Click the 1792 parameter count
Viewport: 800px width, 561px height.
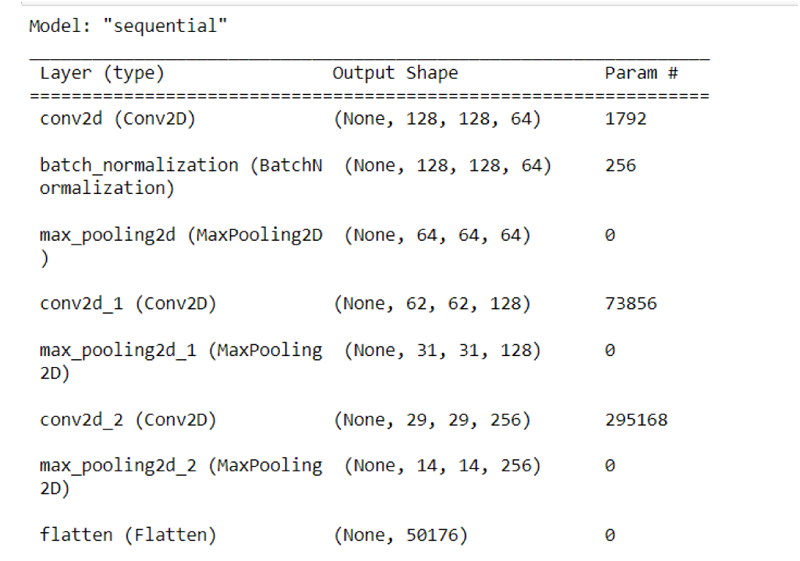click(x=626, y=119)
